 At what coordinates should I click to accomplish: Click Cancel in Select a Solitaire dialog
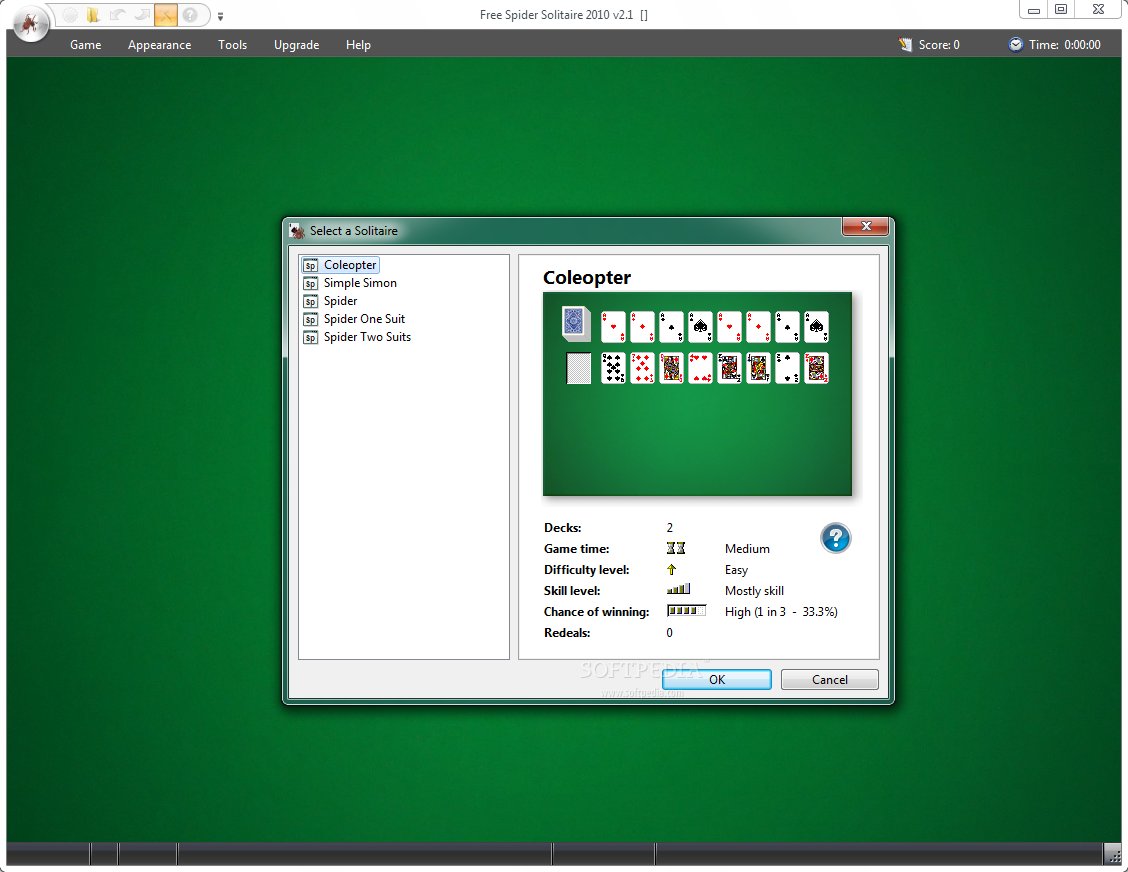point(829,679)
